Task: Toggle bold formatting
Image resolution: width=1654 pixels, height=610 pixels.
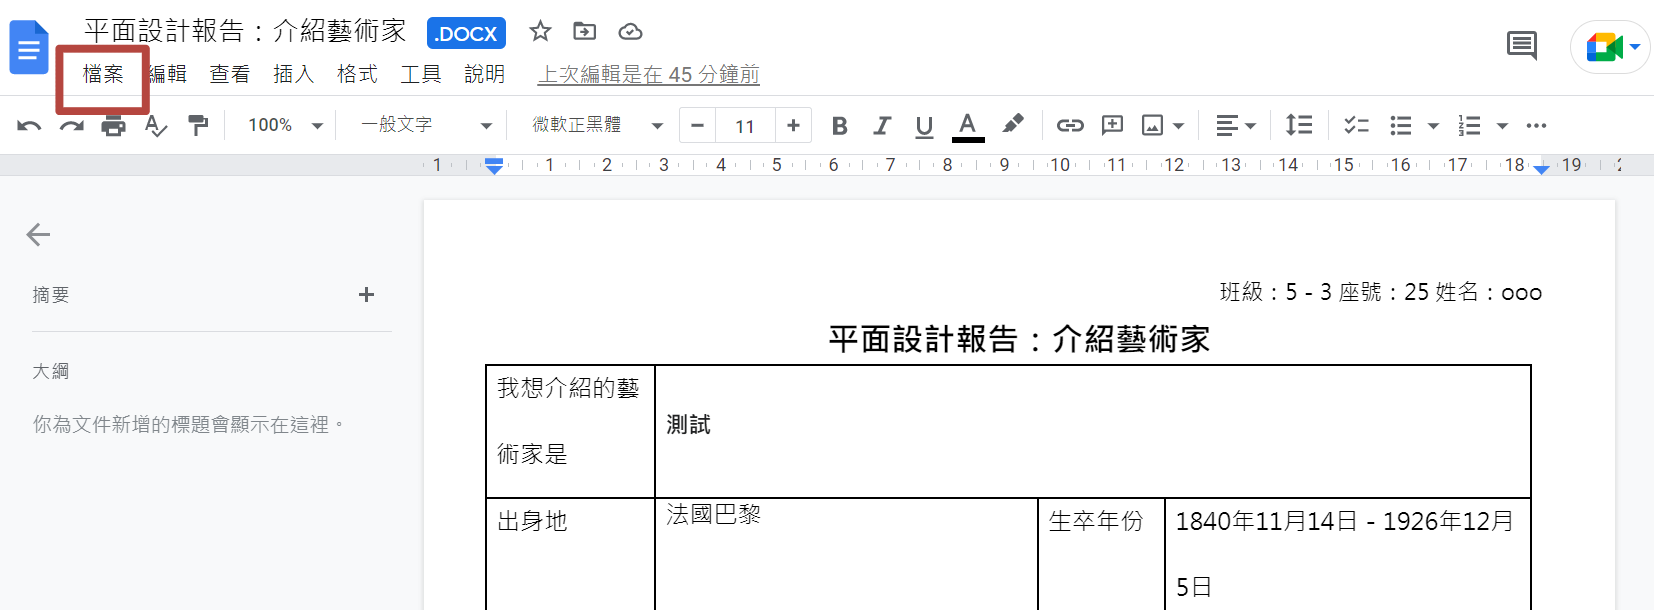Action: click(840, 125)
